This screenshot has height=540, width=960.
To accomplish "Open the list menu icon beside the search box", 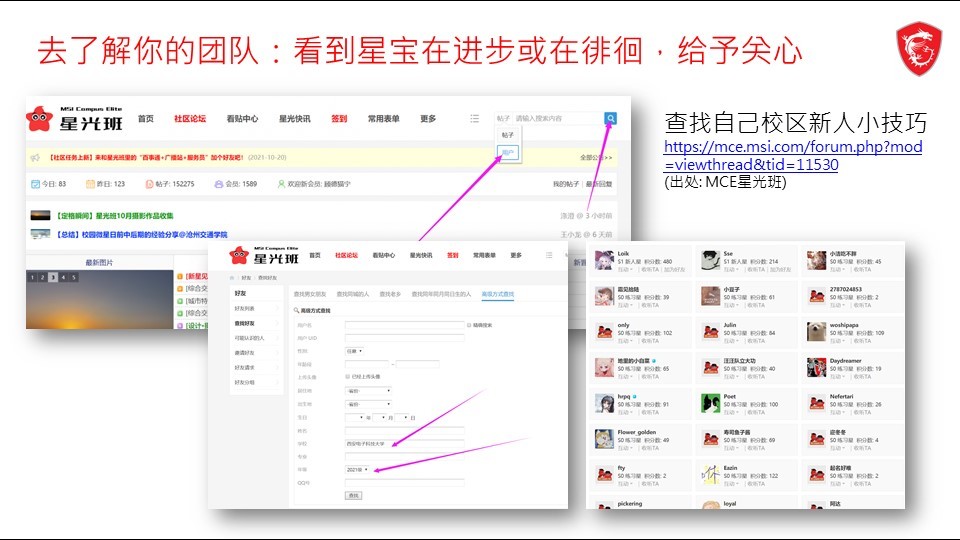I will pos(474,118).
